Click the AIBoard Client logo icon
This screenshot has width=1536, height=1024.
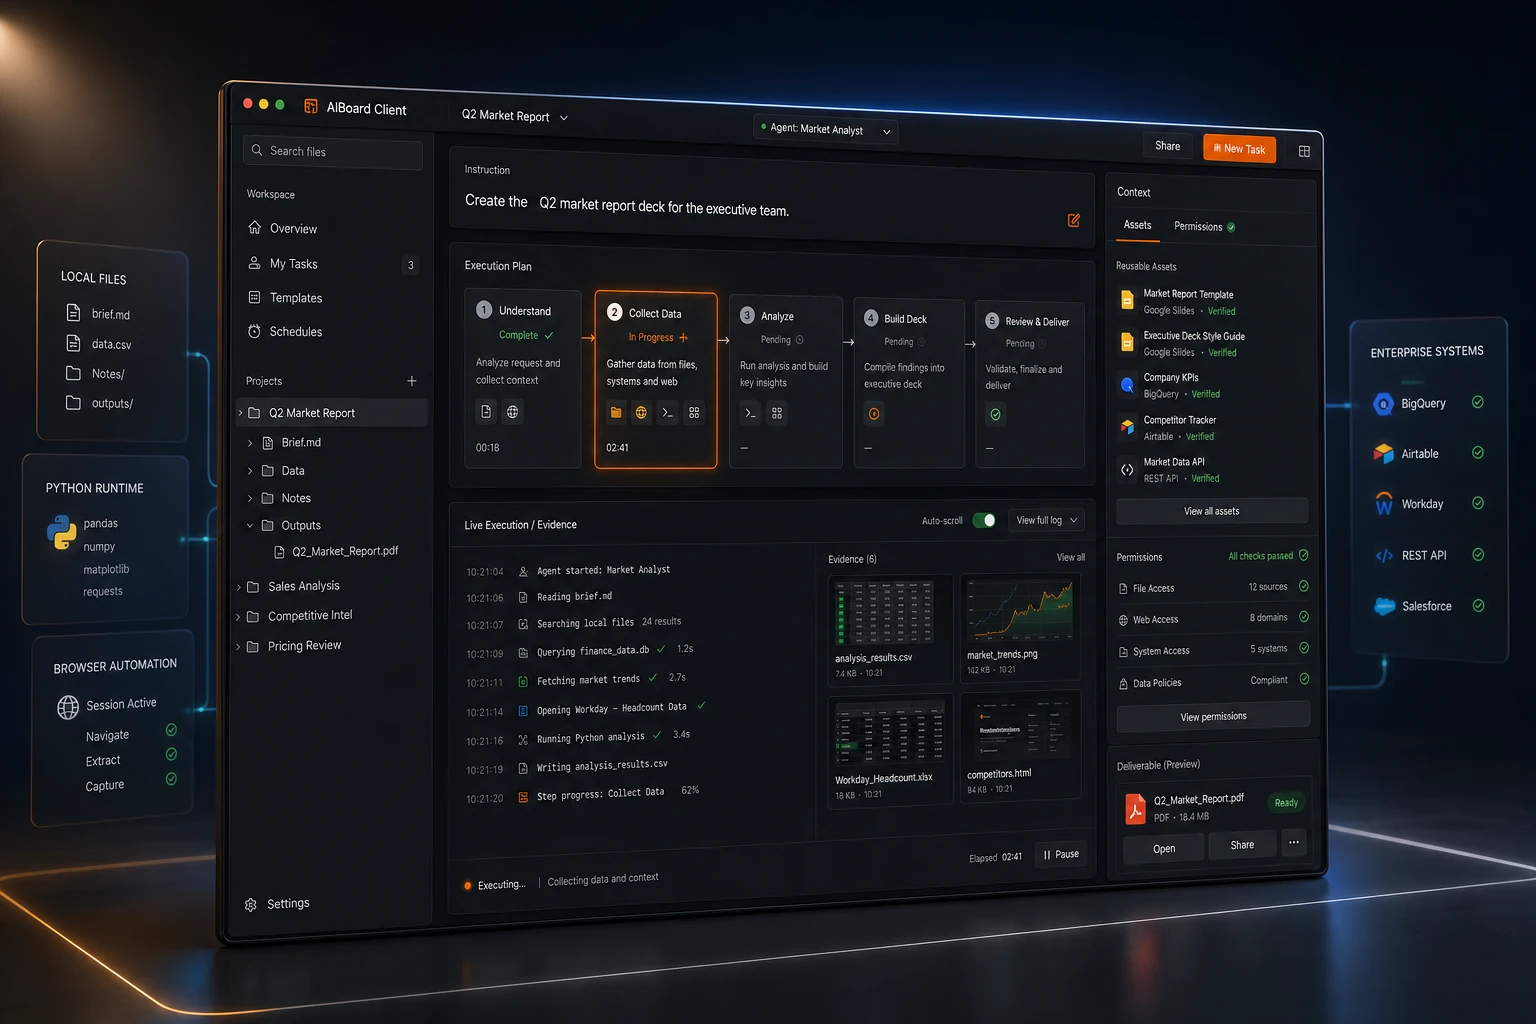311,106
